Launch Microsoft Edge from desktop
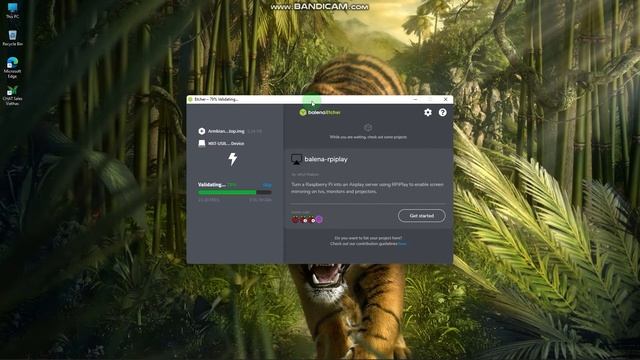 [x=12, y=68]
